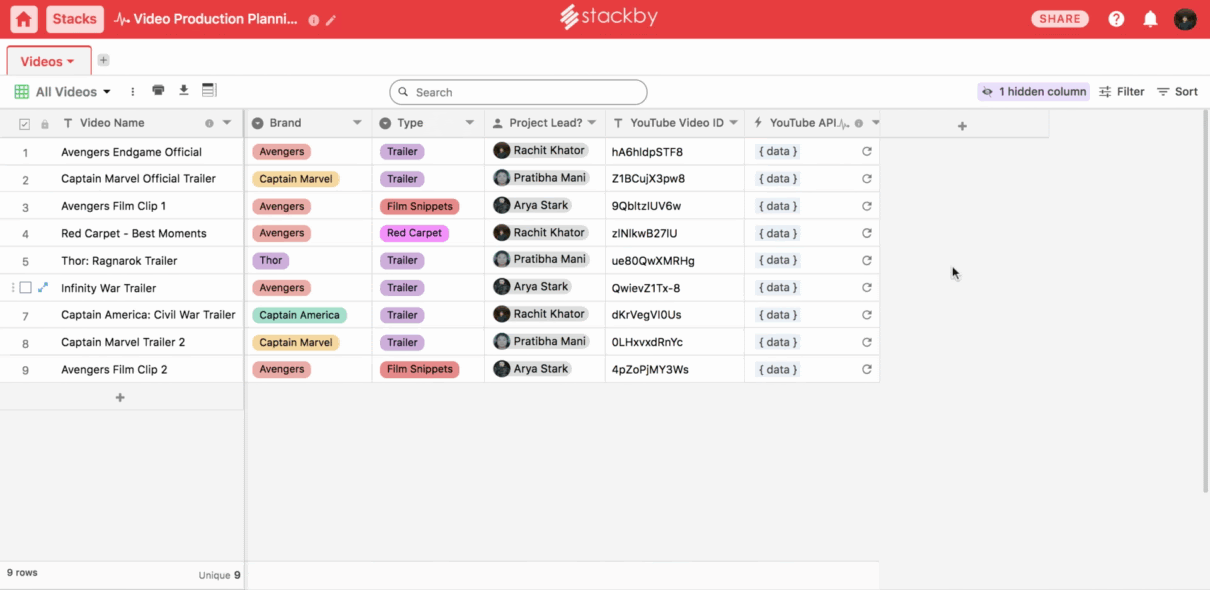Add a new column with plus icon
This screenshot has width=1210, height=590.
(x=962, y=126)
